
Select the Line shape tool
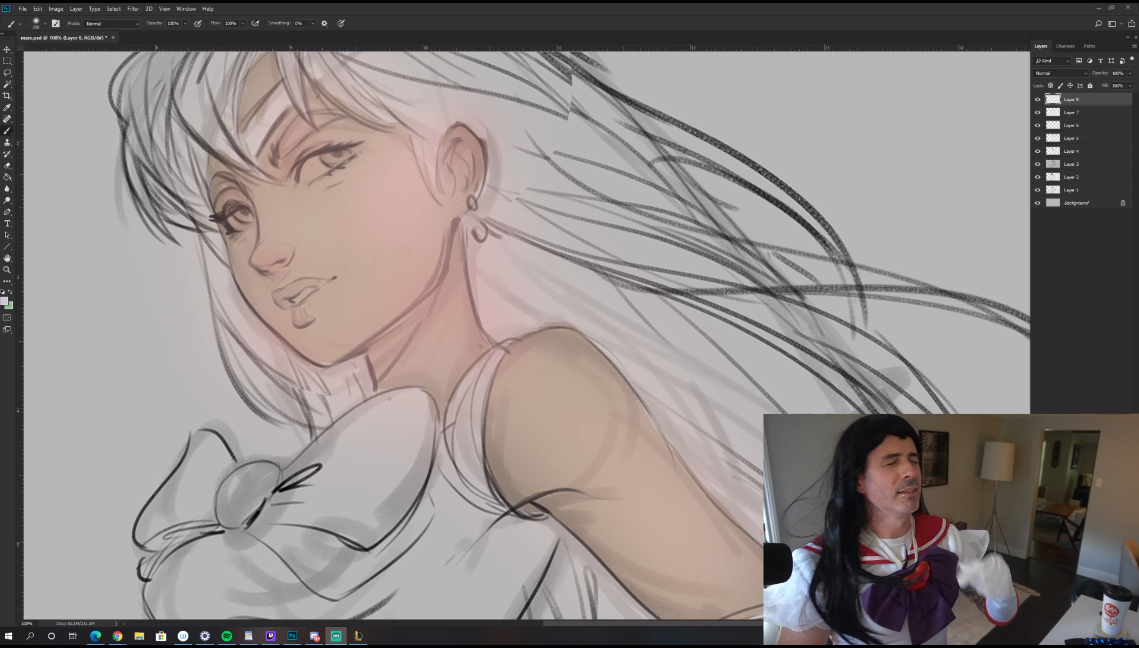point(7,247)
